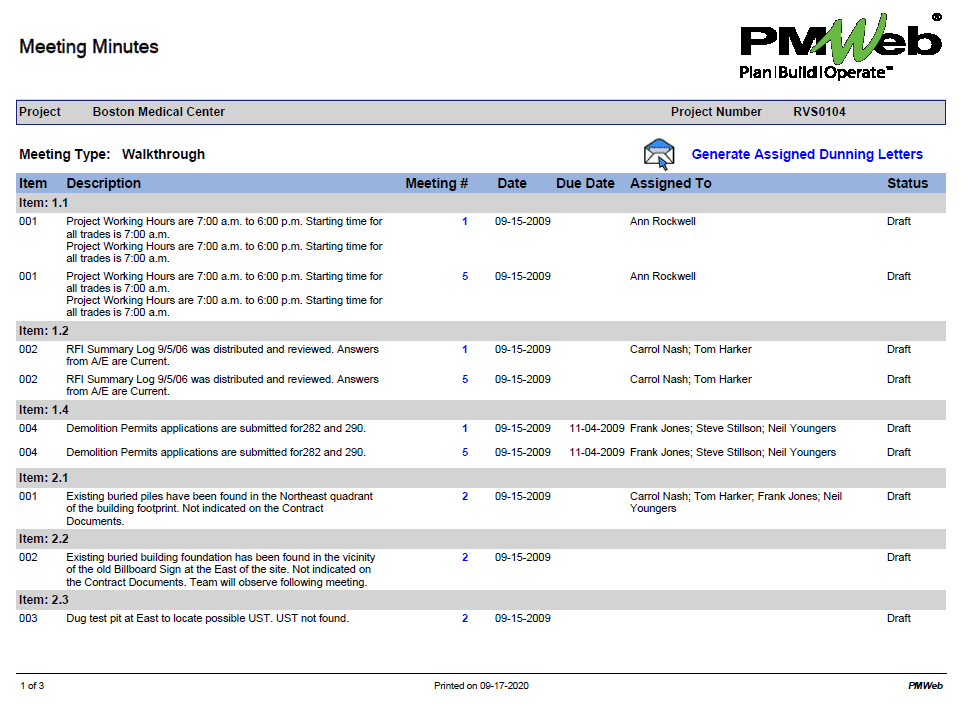Click Draft status of buried piles item
Screen dimensions: 965x705
[x=899, y=496]
